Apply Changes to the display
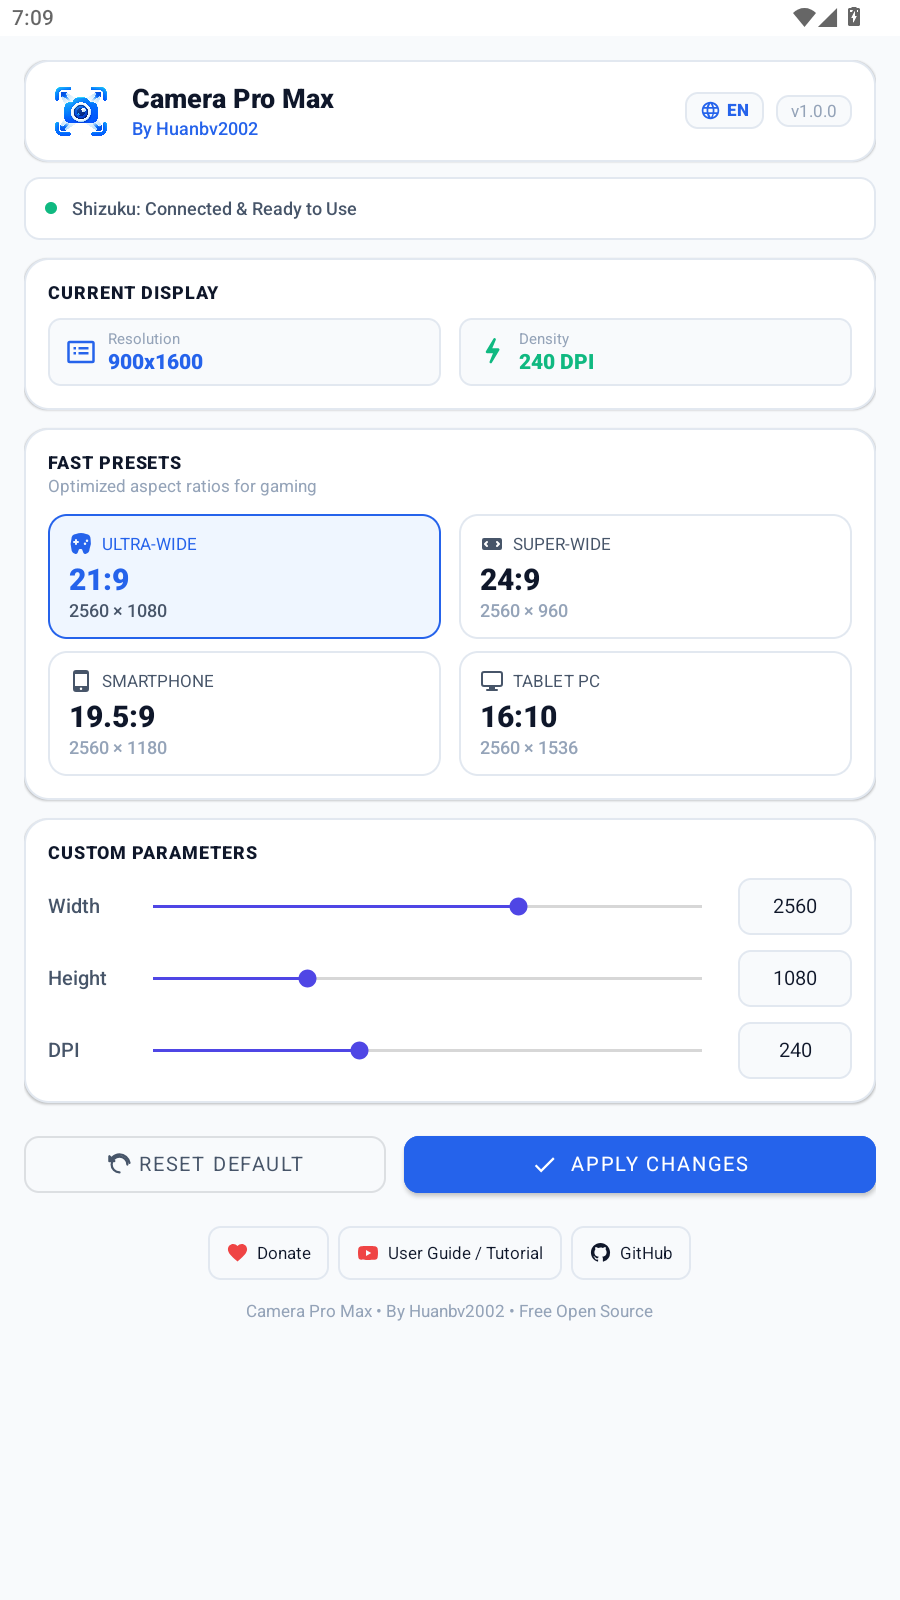Image resolution: width=900 pixels, height=1600 pixels. [x=640, y=1164]
